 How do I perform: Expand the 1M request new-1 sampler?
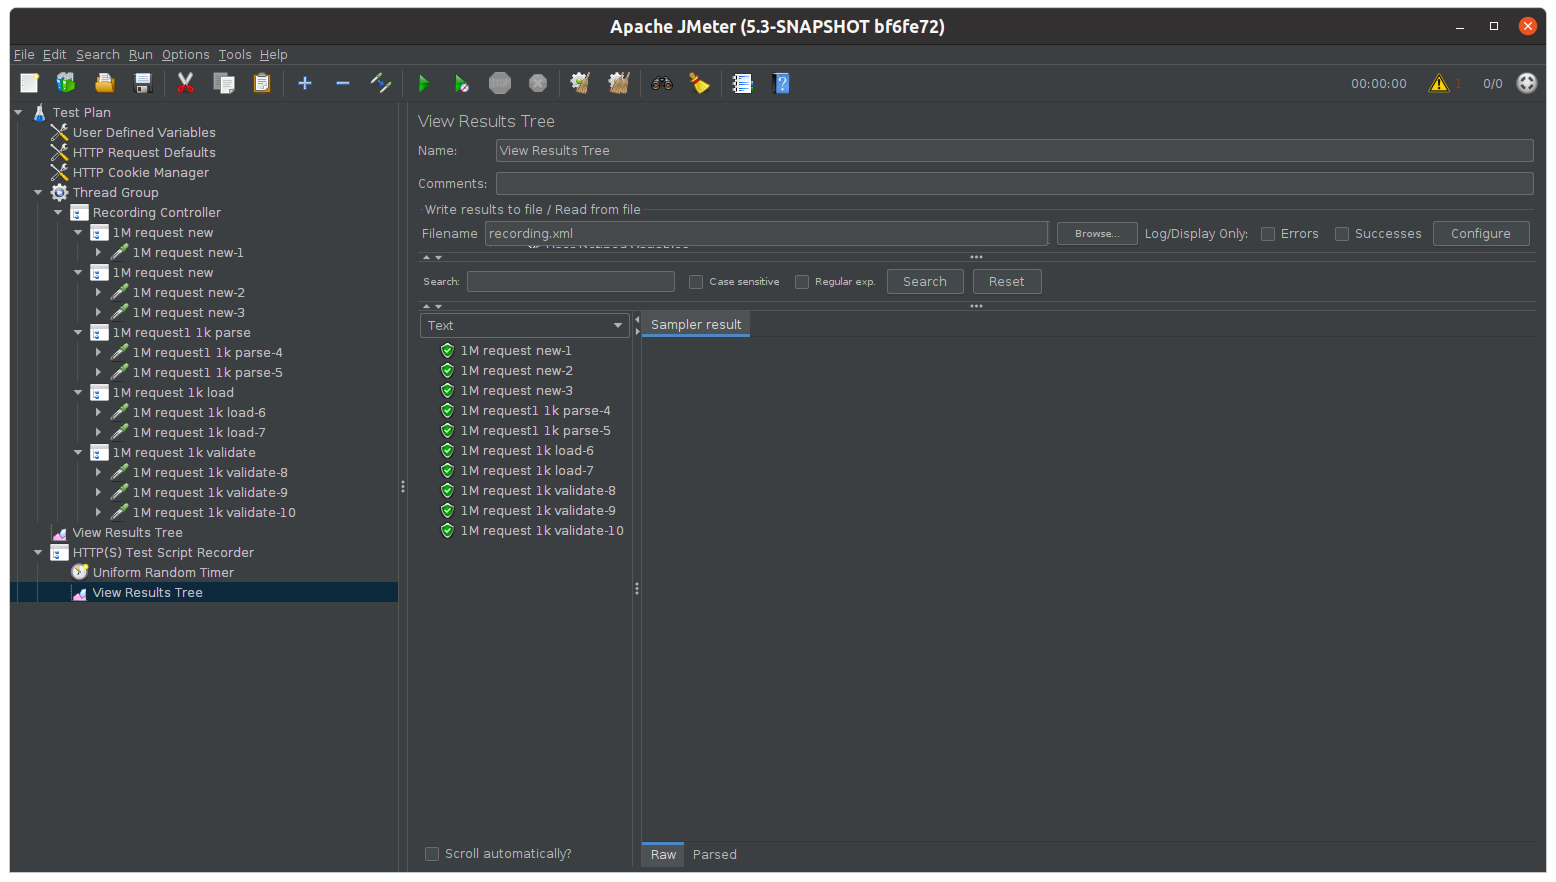98,252
